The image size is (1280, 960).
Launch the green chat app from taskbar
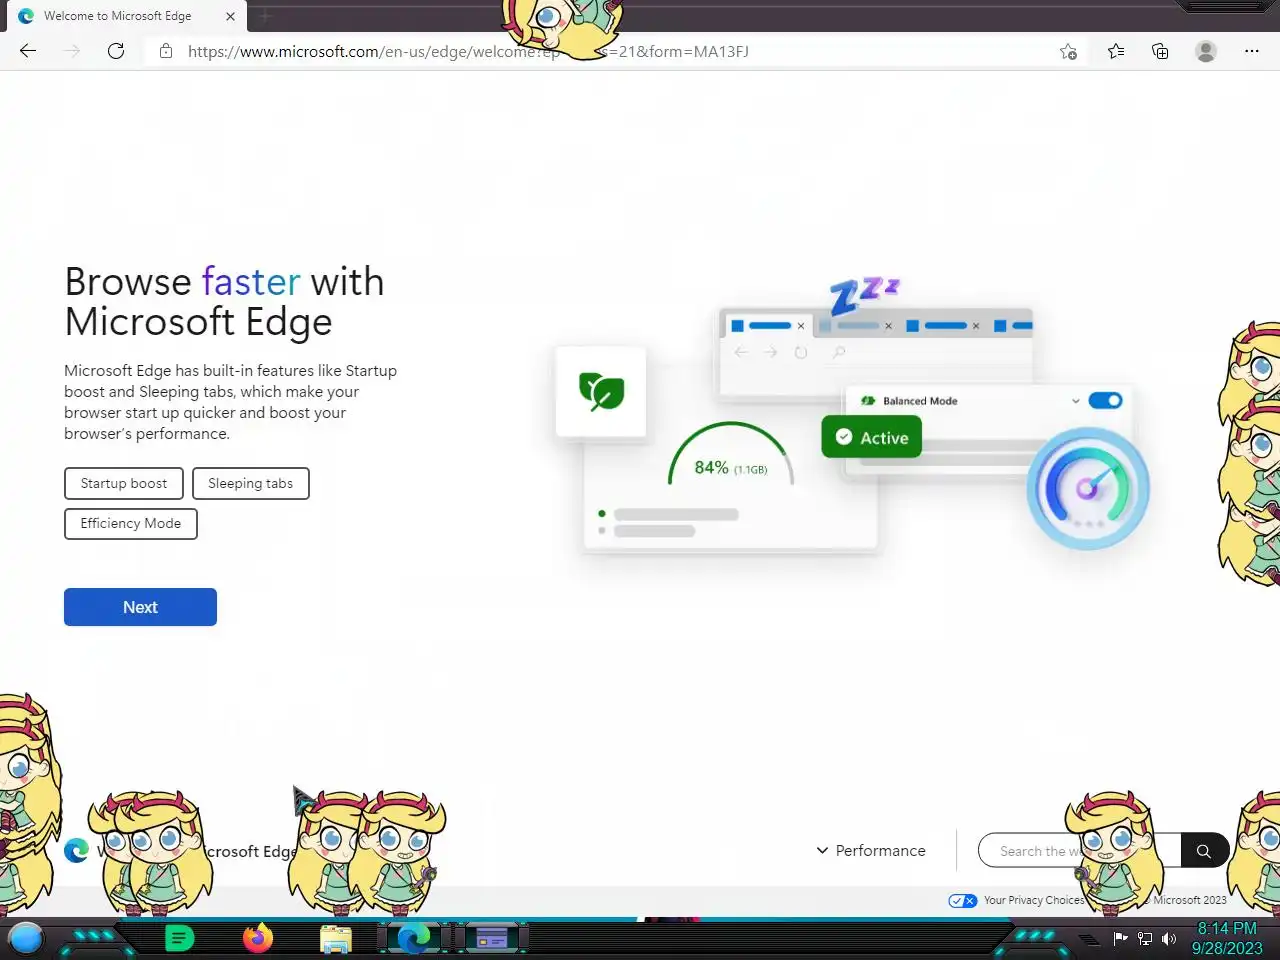(179, 939)
